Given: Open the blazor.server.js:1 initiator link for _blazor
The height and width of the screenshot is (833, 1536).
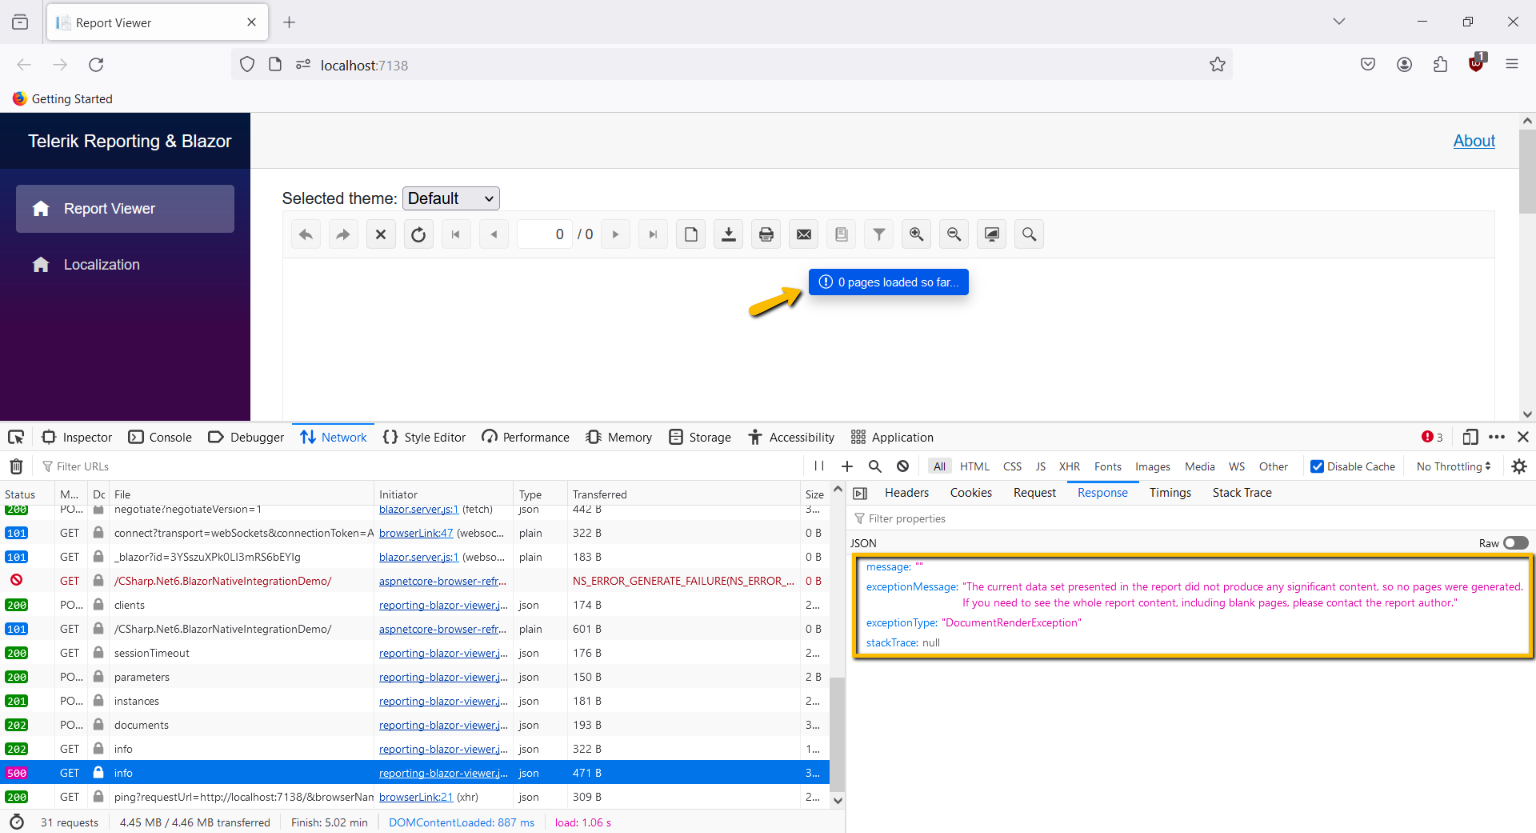Looking at the screenshot, I should pos(419,557).
